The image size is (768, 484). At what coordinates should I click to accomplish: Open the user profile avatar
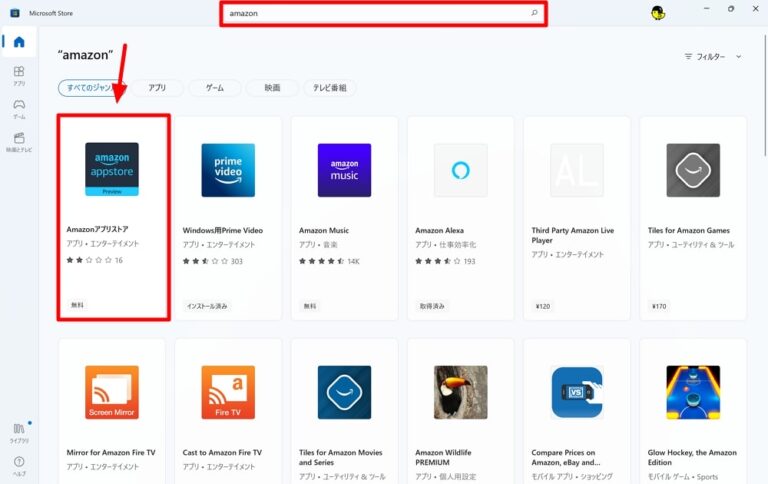click(657, 13)
